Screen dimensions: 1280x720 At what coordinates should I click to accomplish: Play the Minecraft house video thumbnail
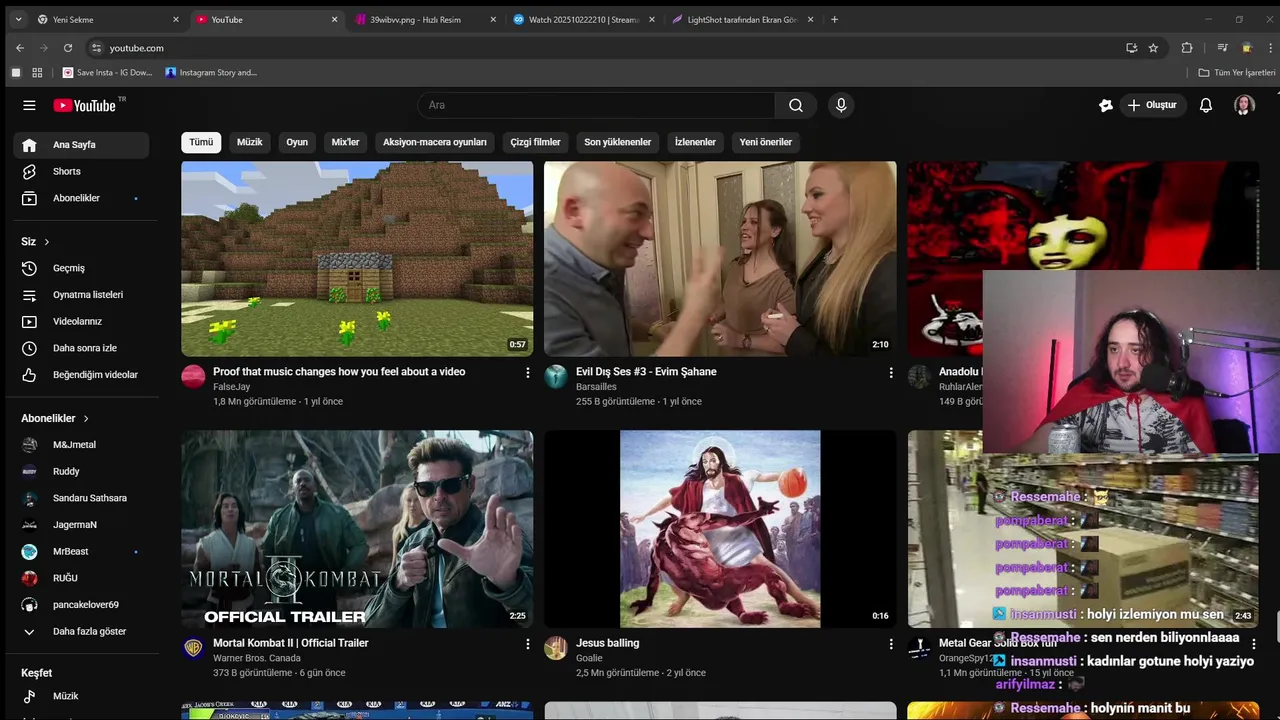(357, 259)
